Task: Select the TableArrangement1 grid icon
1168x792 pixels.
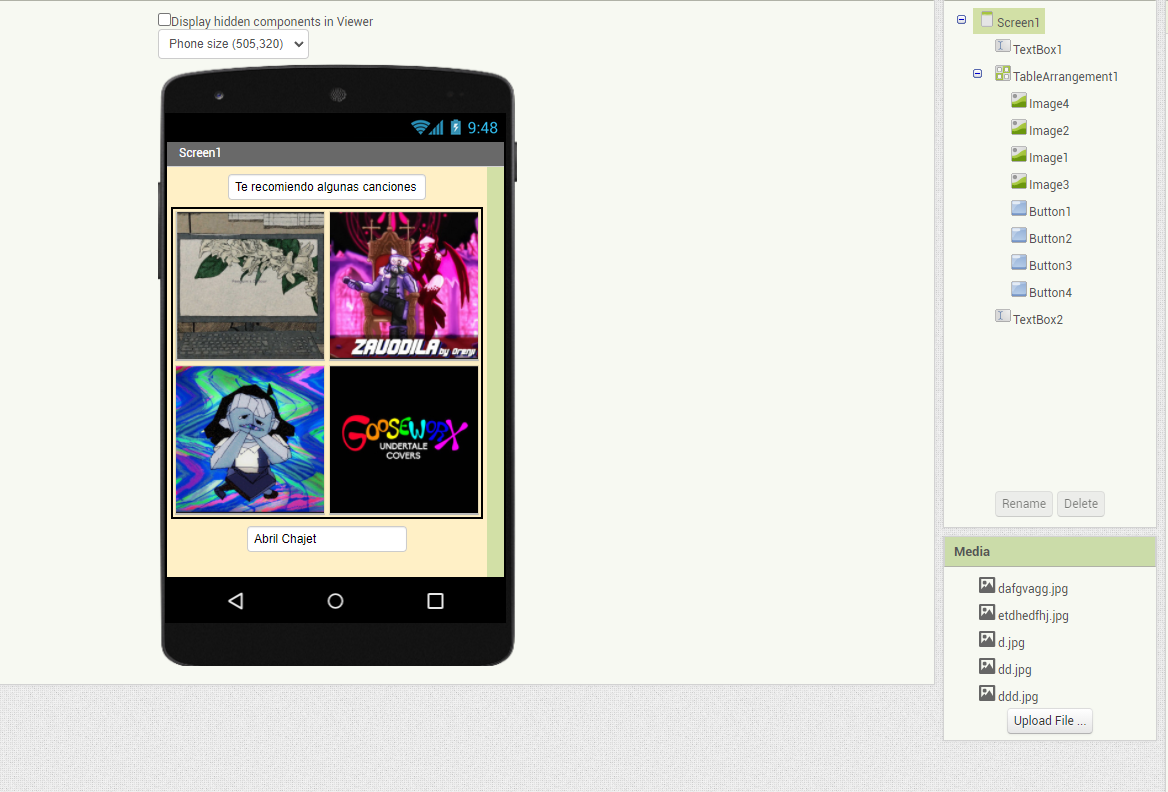Action: 1003,73
